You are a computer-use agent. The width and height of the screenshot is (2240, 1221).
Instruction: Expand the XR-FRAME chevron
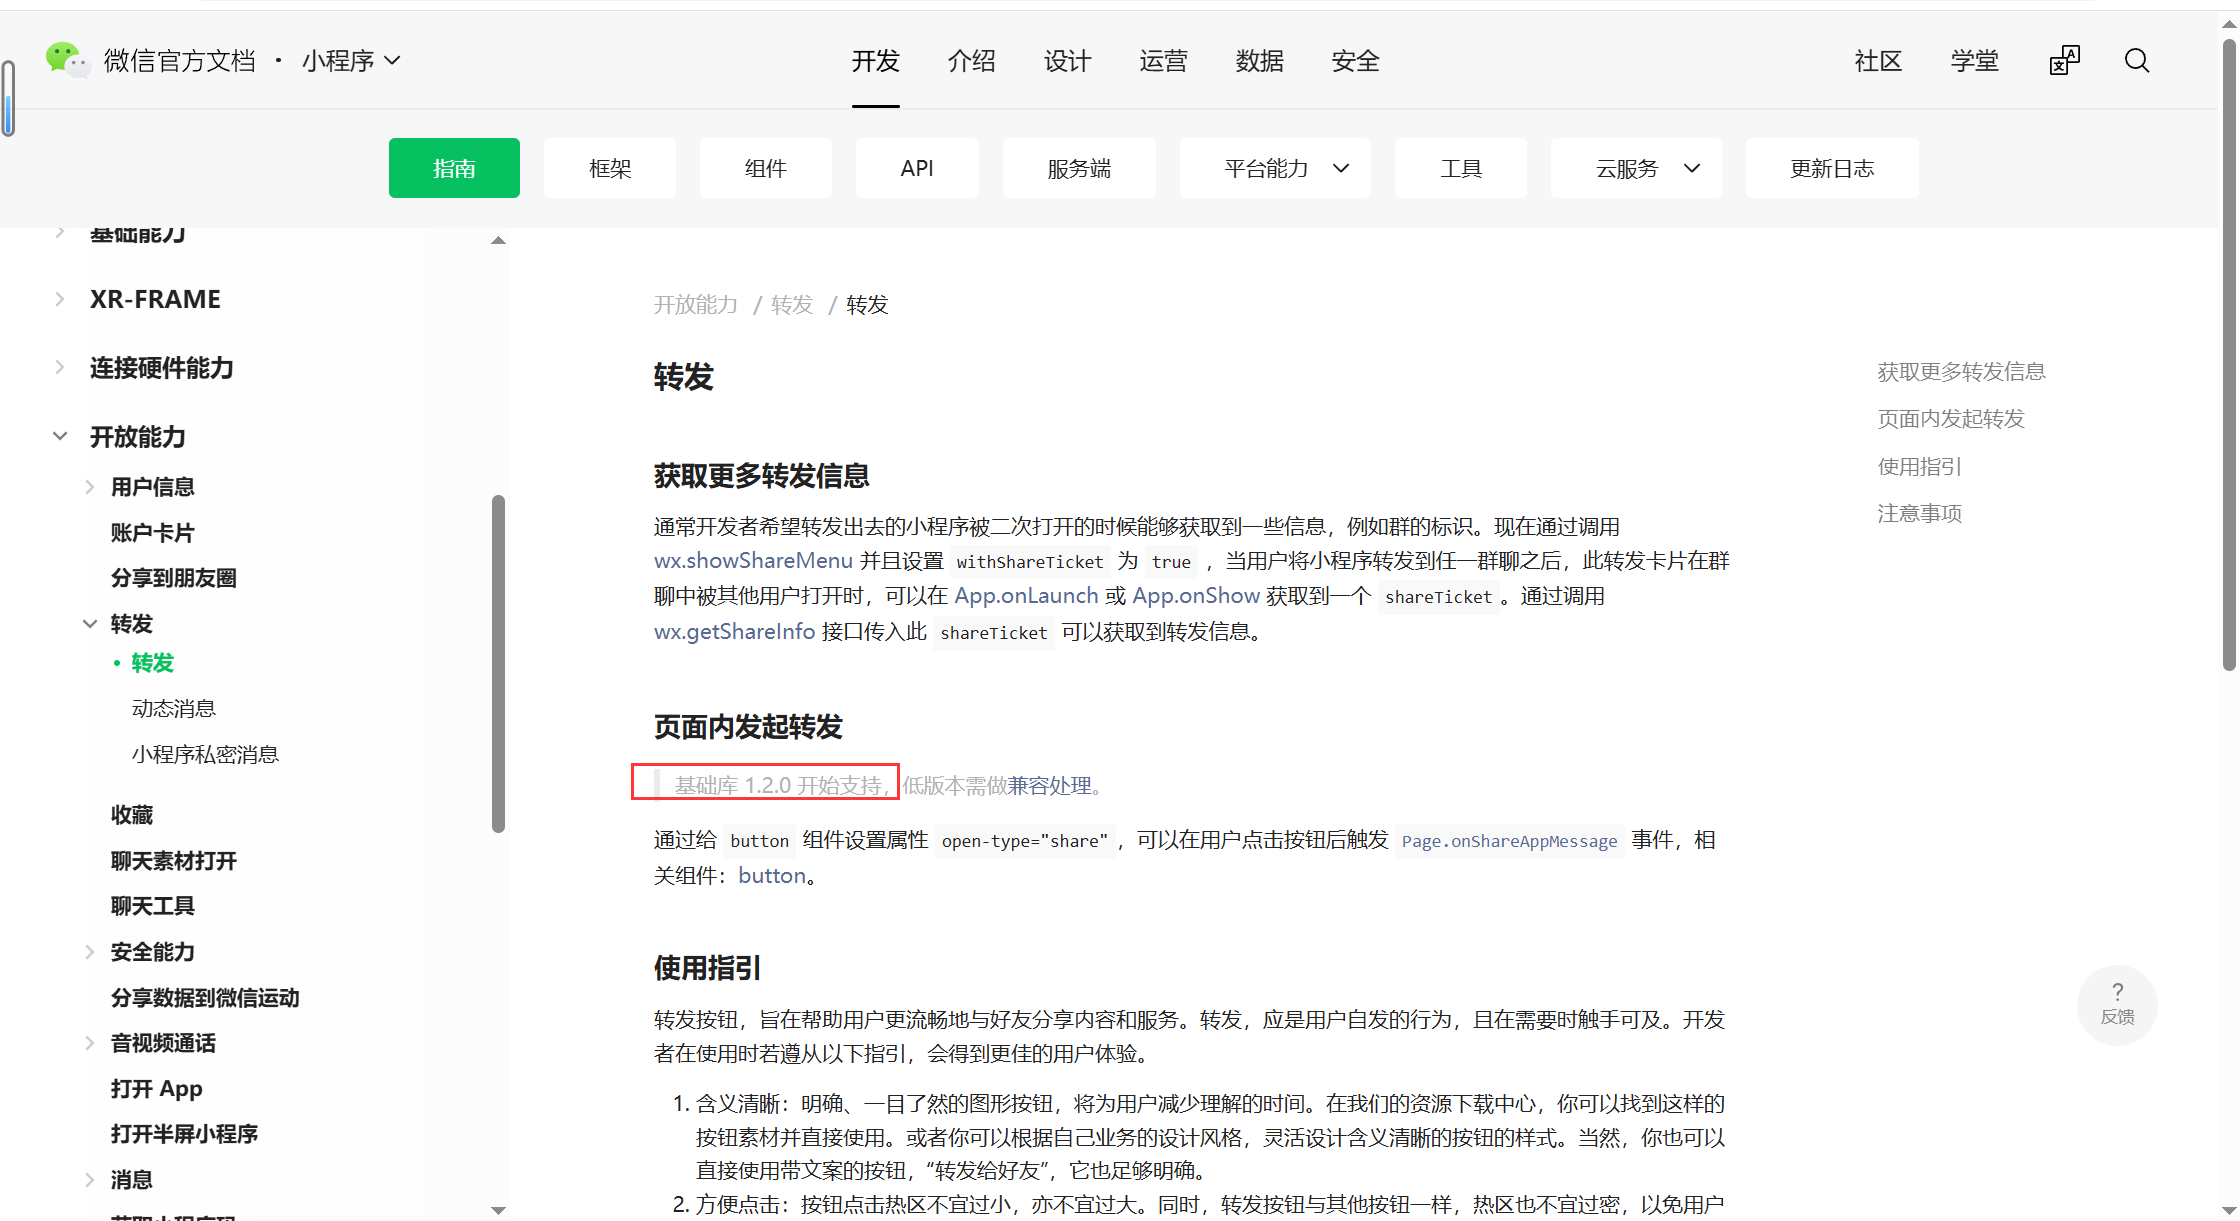tap(60, 299)
